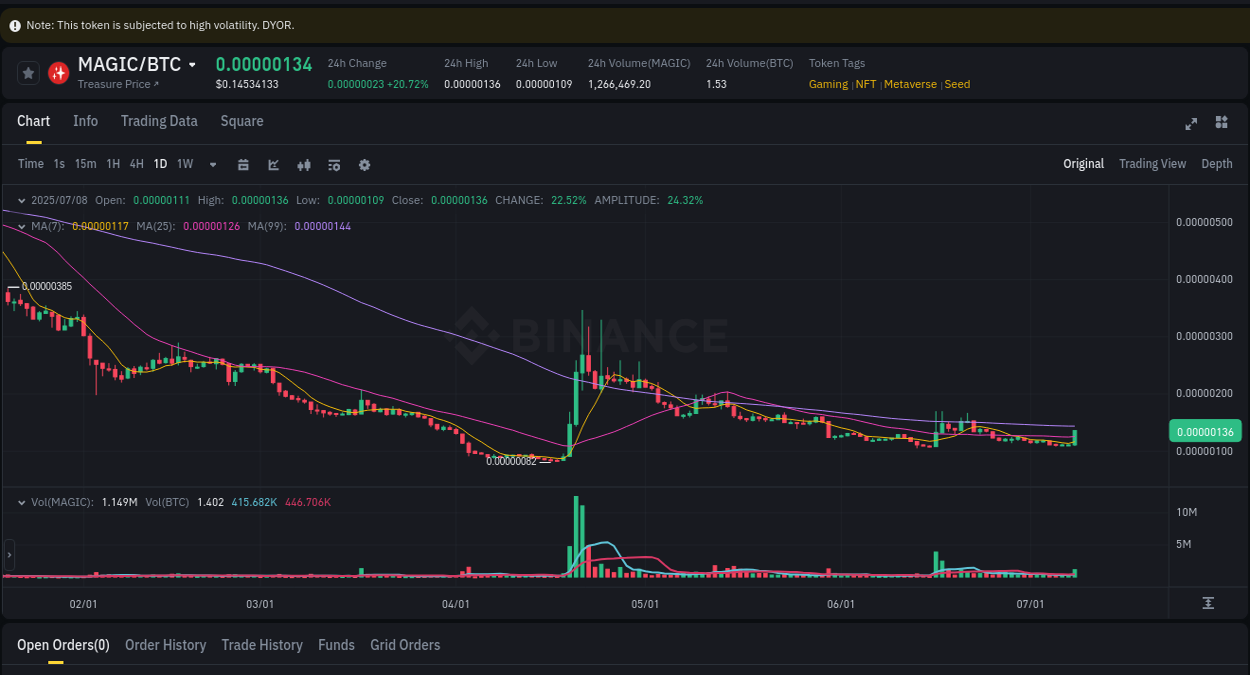Open extra time intervals dropdown arrow
Screen dimensions: 1250x675
[212, 164]
